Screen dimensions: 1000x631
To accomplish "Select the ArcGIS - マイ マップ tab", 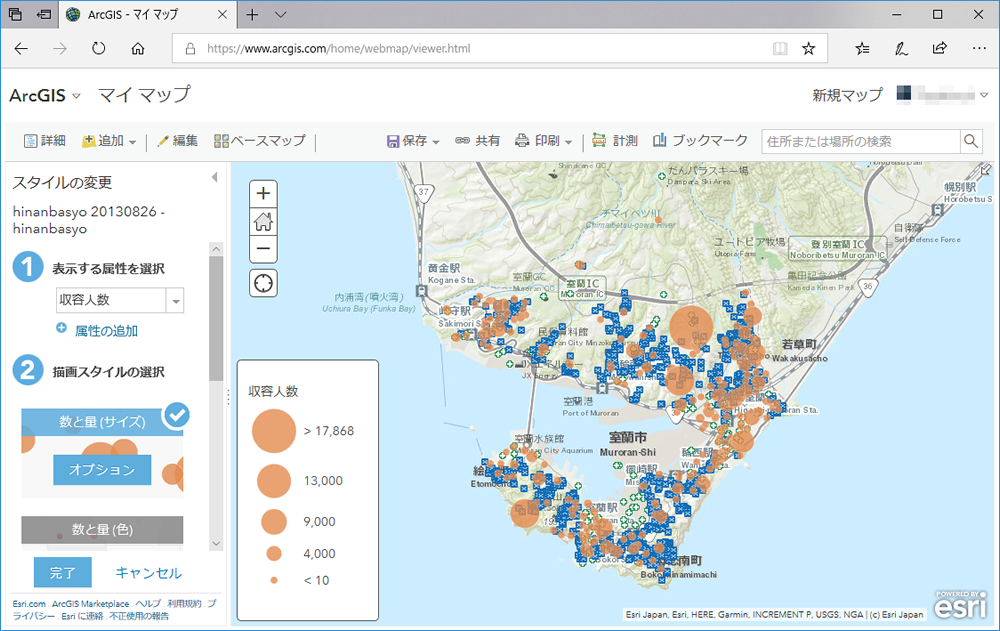I will (147, 15).
